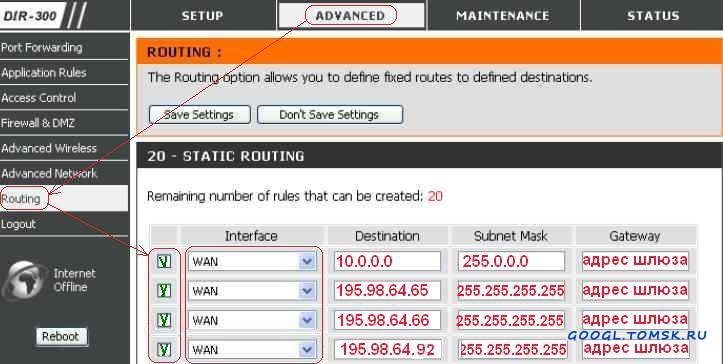Click the Don't Save Settings button
Screen dimensions: 723x364
click(330, 114)
